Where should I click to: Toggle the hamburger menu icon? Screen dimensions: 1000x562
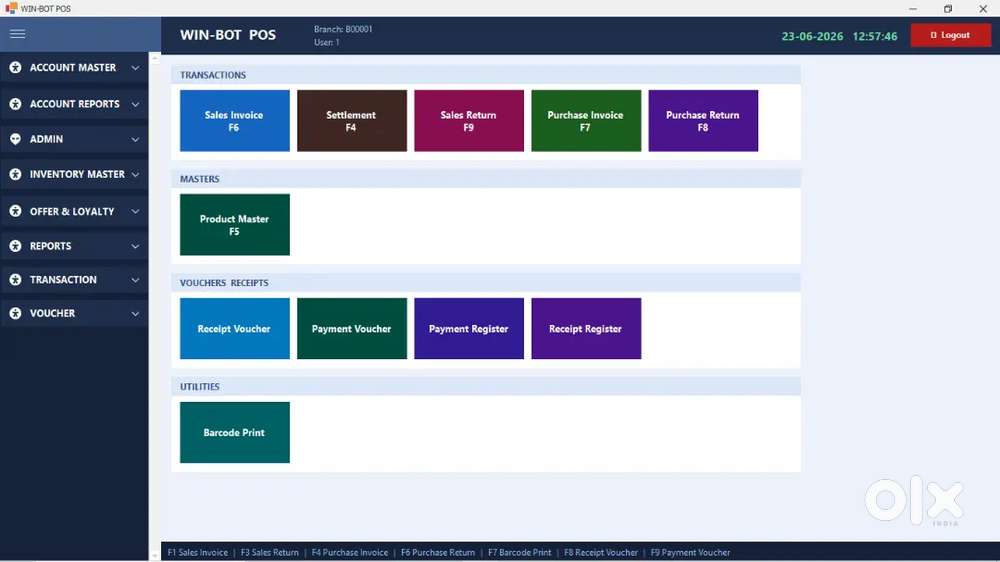tap(17, 34)
